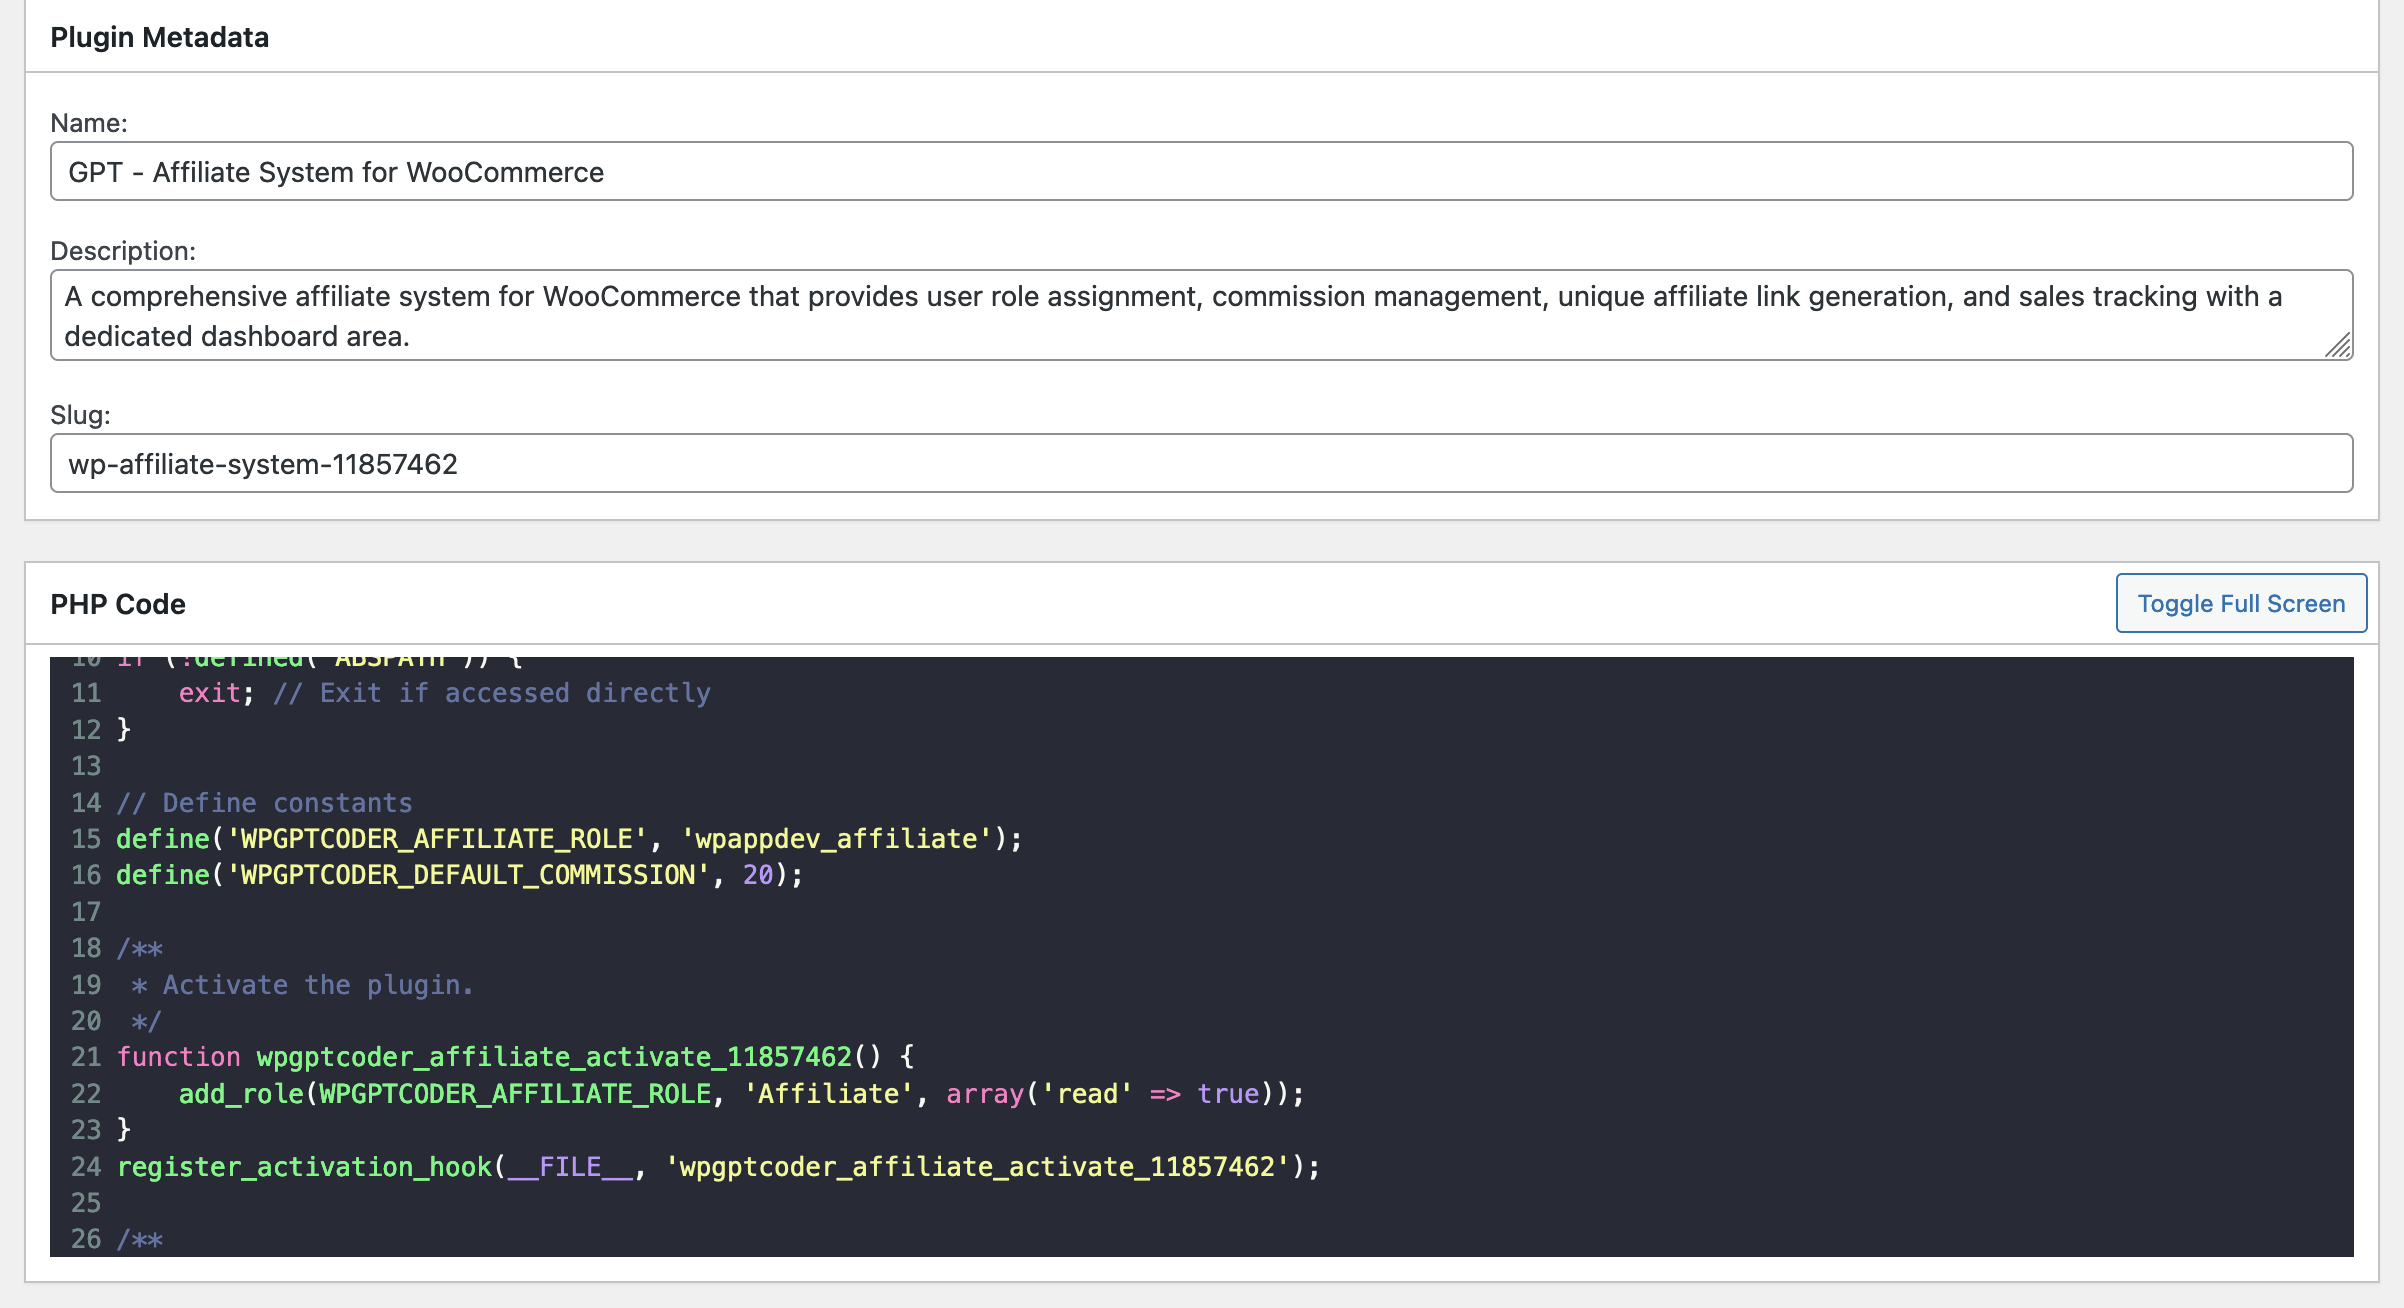Click the Plugin Metadata panel heading
The image size is (2404, 1308).
pyautogui.click(x=160, y=37)
